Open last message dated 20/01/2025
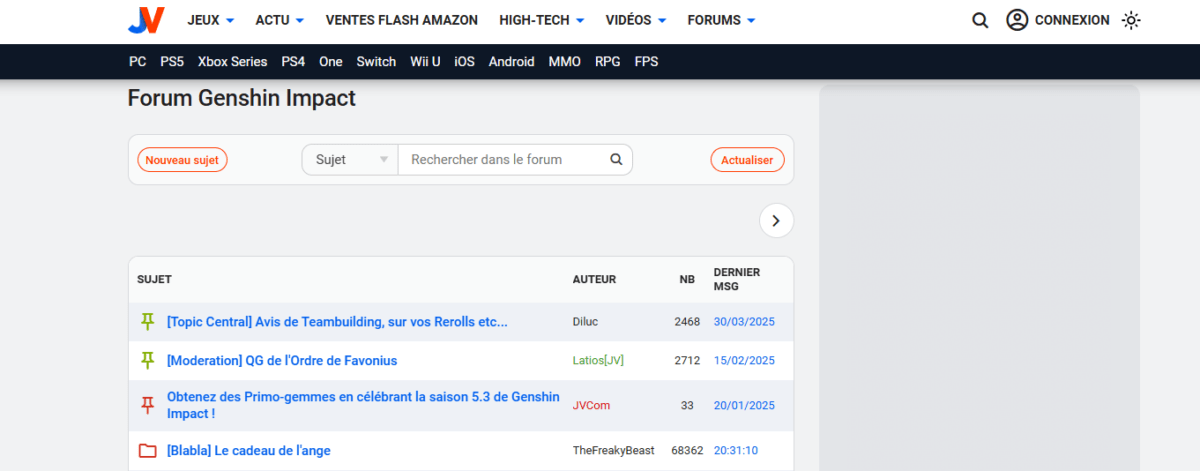The image size is (1200, 471). point(744,405)
